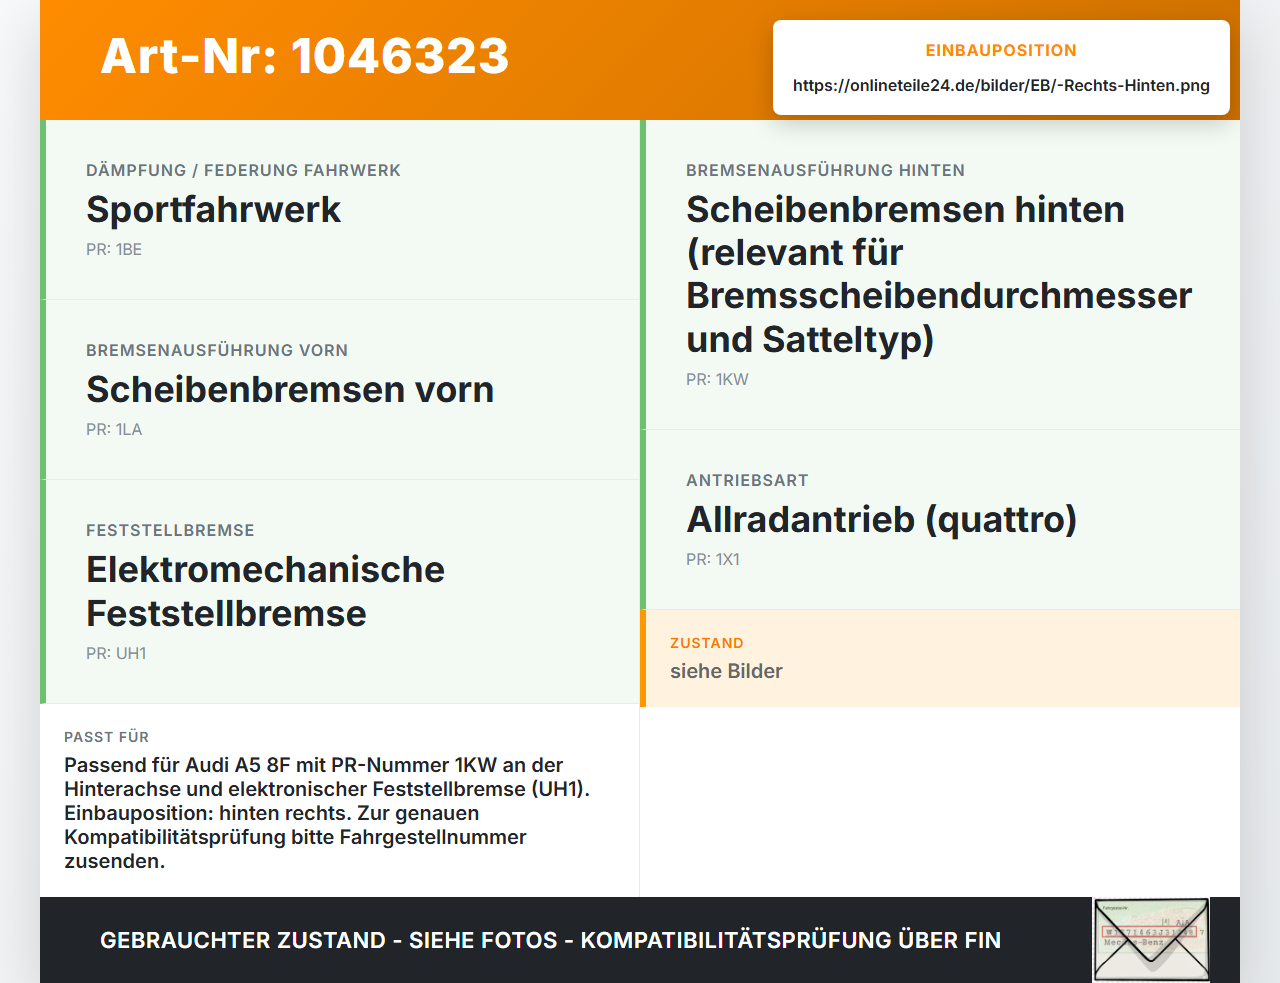The width and height of the screenshot is (1280, 983).
Task: Click the PASST FÜR section label
Action: (106, 737)
